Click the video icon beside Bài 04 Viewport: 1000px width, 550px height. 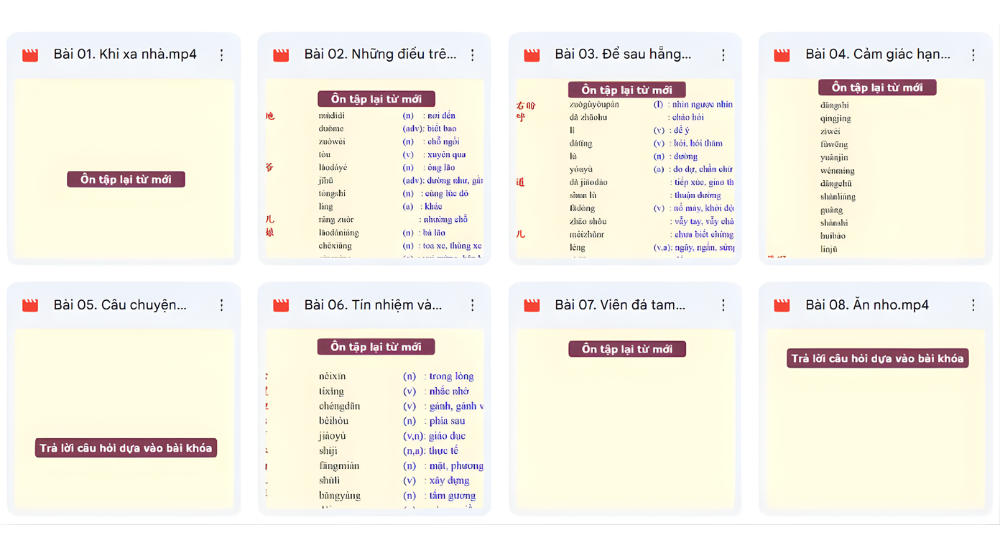pos(782,55)
